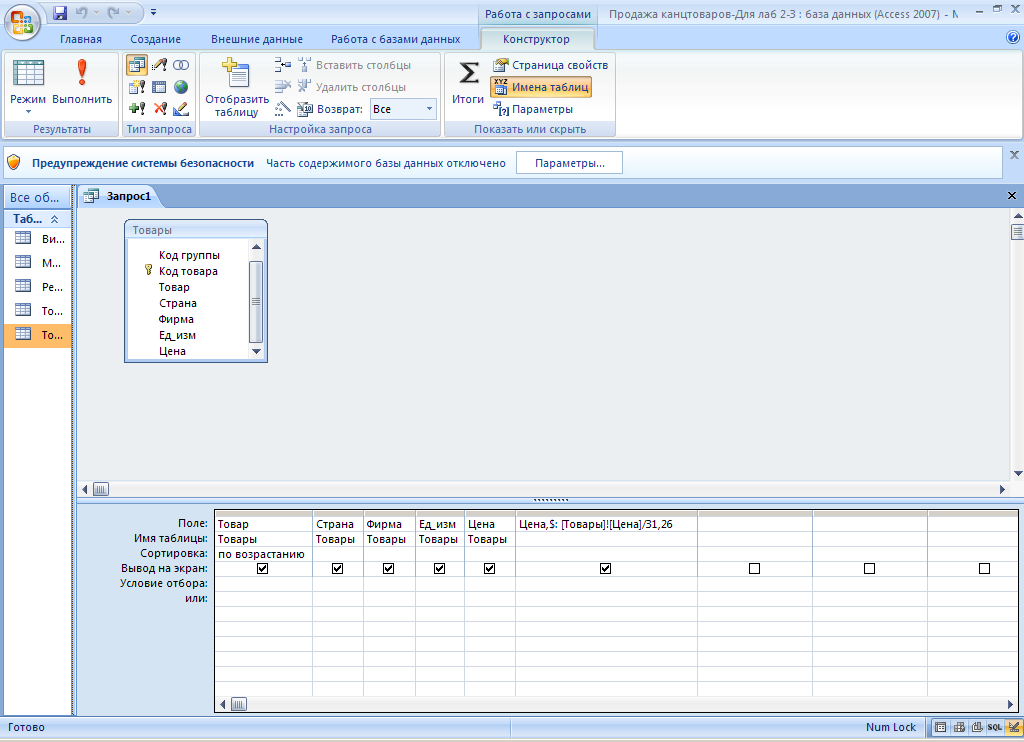Choose the Union query type (two circles)
This screenshot has width=1024, height=742.
(x=181, y=65)
